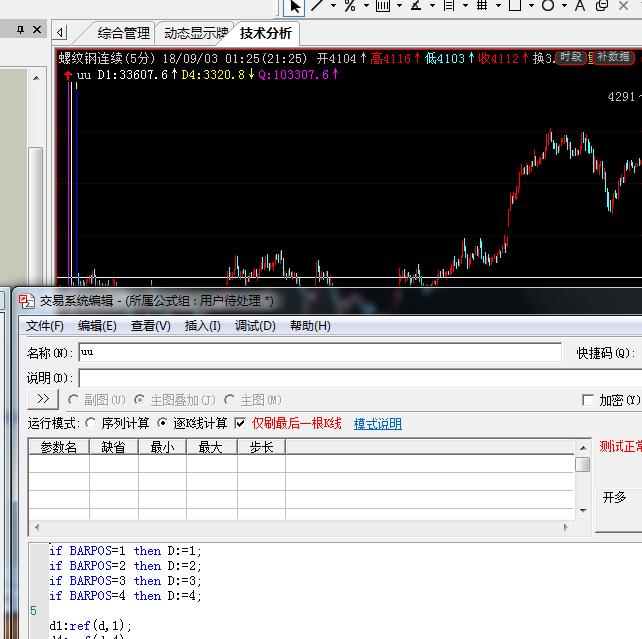
Task: Toggle 仅刷最后一根K线 checkbox
Action: click(240, 423)
